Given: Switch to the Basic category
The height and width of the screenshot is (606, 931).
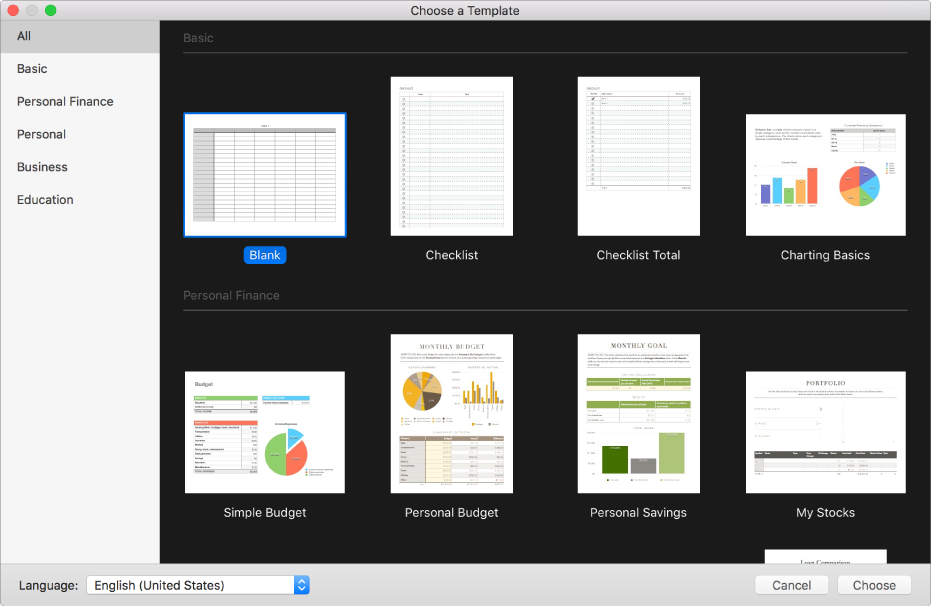Looking at the screenshot, I should tap(32, 69).
